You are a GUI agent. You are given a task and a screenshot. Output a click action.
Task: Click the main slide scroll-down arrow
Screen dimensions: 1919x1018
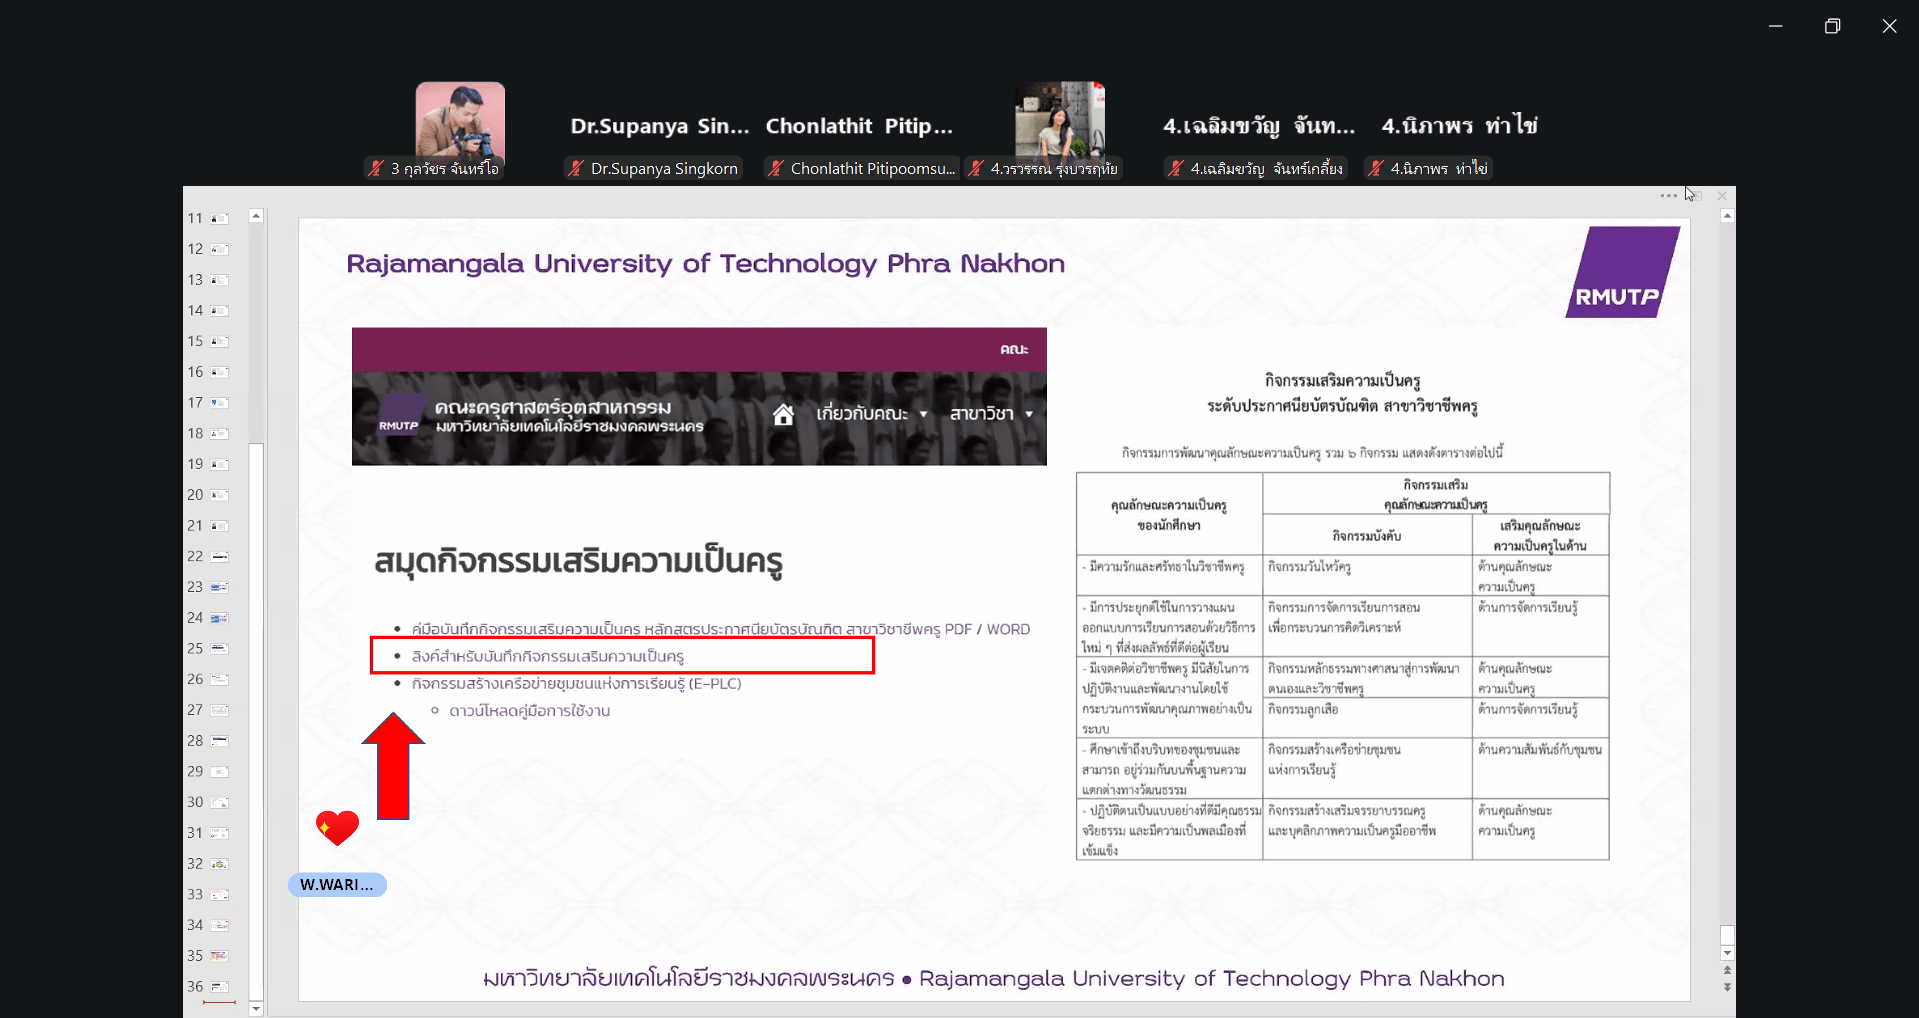(x=1727, y=953)
